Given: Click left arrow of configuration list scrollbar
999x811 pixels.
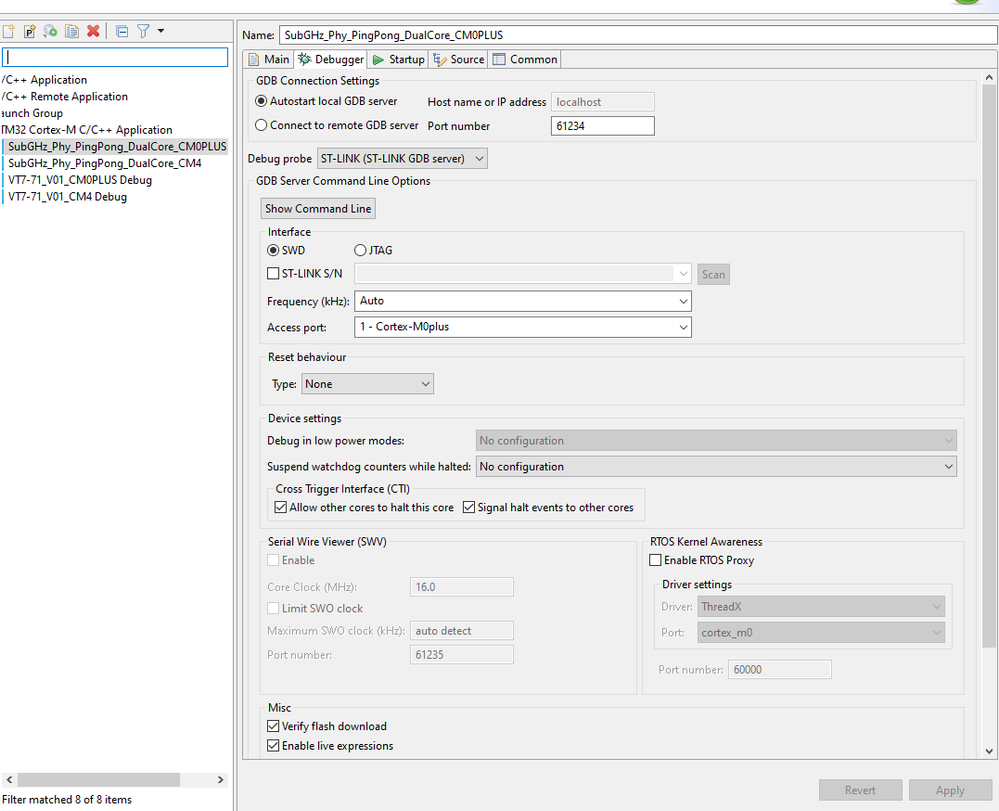Looking at the screenshot, I should [x=9, y=780].
